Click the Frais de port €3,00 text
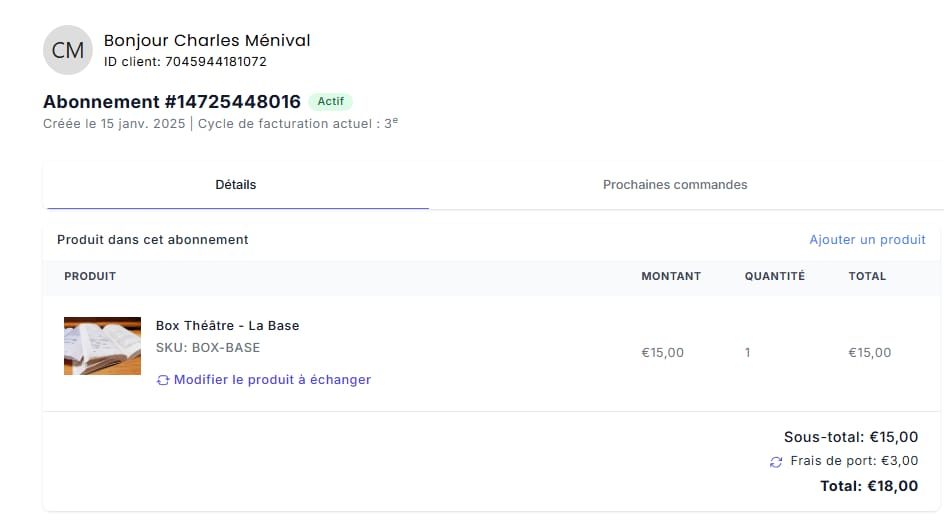Image resolution: width=944 pixels, height=521 pixels. (x=854, y=461)
